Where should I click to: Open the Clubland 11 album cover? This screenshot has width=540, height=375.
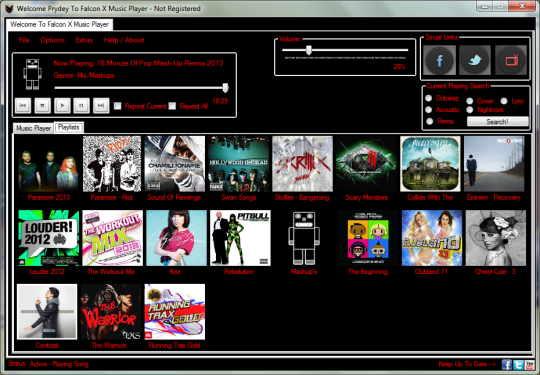pyautogui.click(x=432, y=238)
